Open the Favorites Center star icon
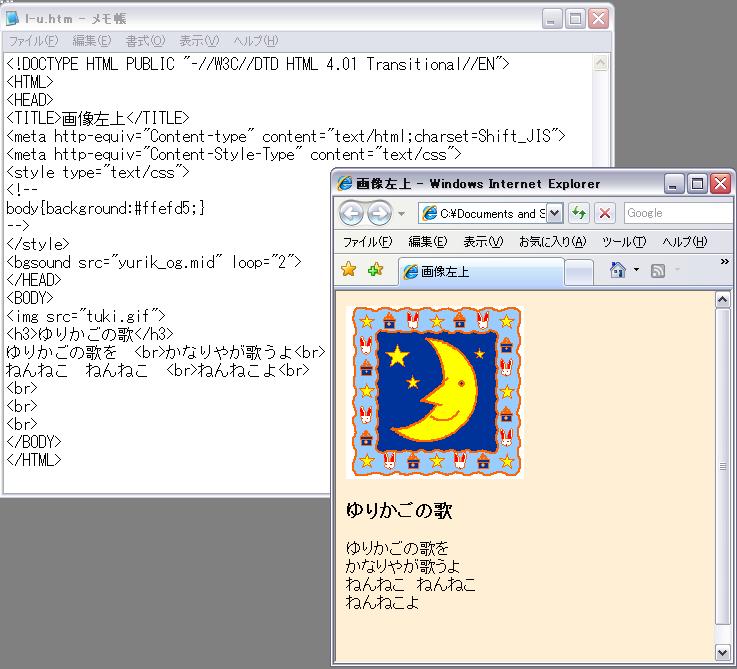This screenshot has height=669, width=737. pos(349,269)
